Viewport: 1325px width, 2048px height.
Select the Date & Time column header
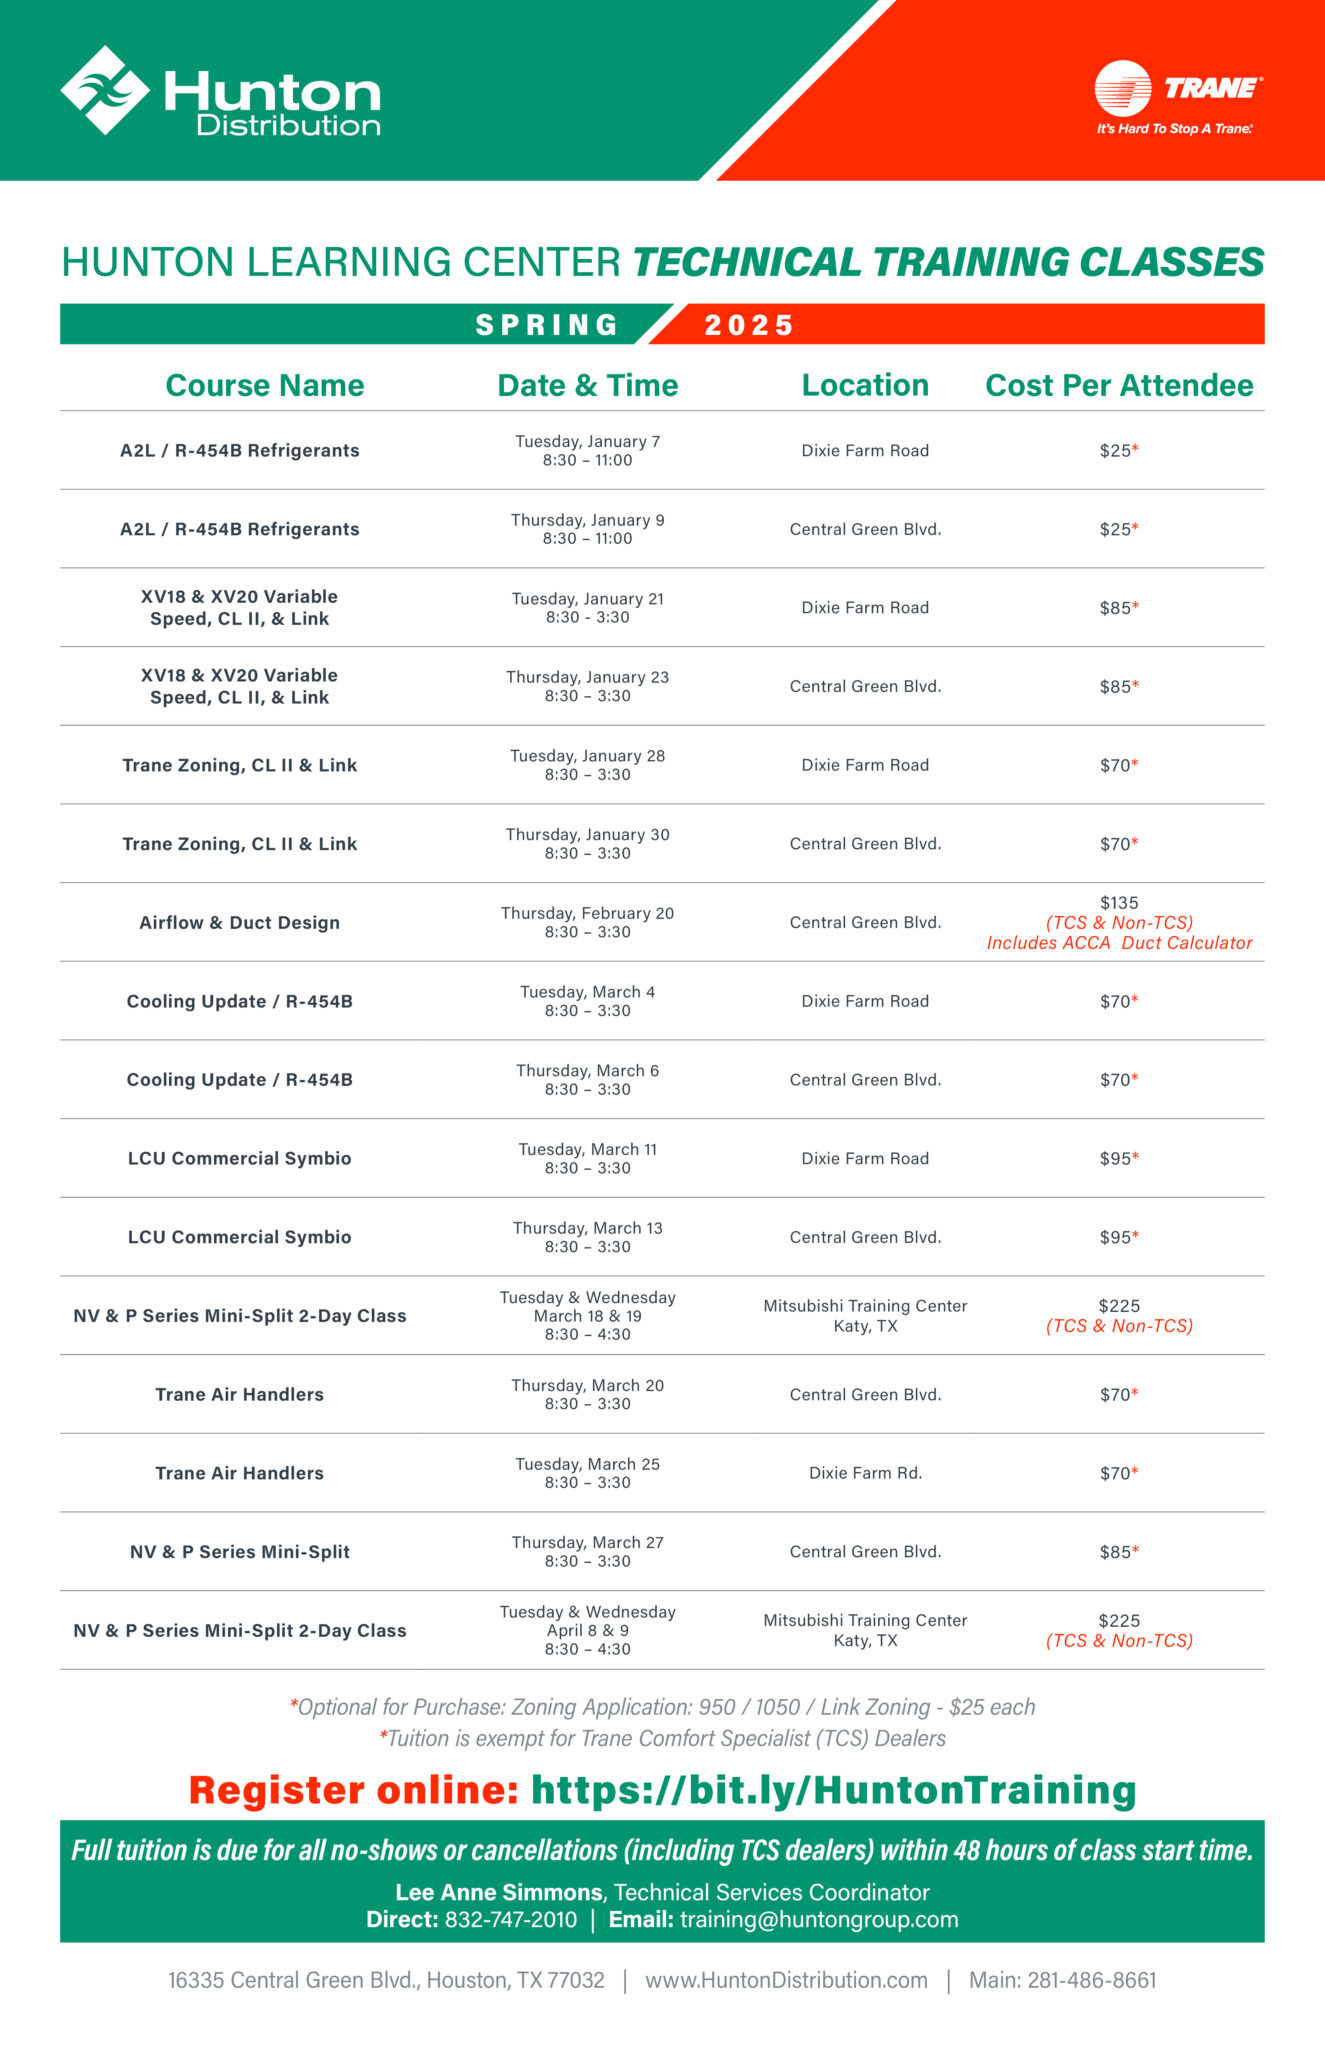(x=588, y=385)
